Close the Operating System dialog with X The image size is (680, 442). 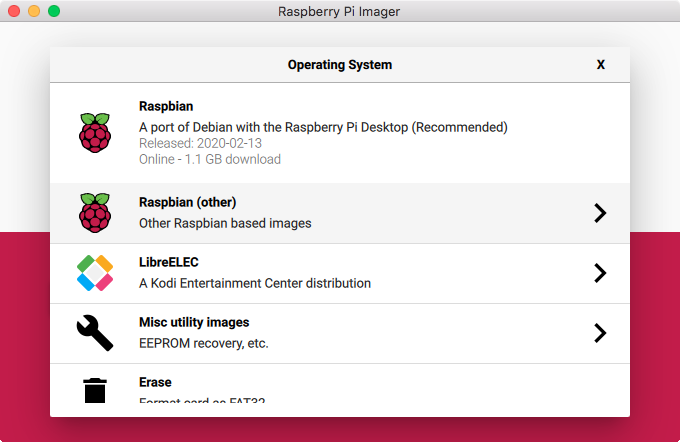click(601, 65)
